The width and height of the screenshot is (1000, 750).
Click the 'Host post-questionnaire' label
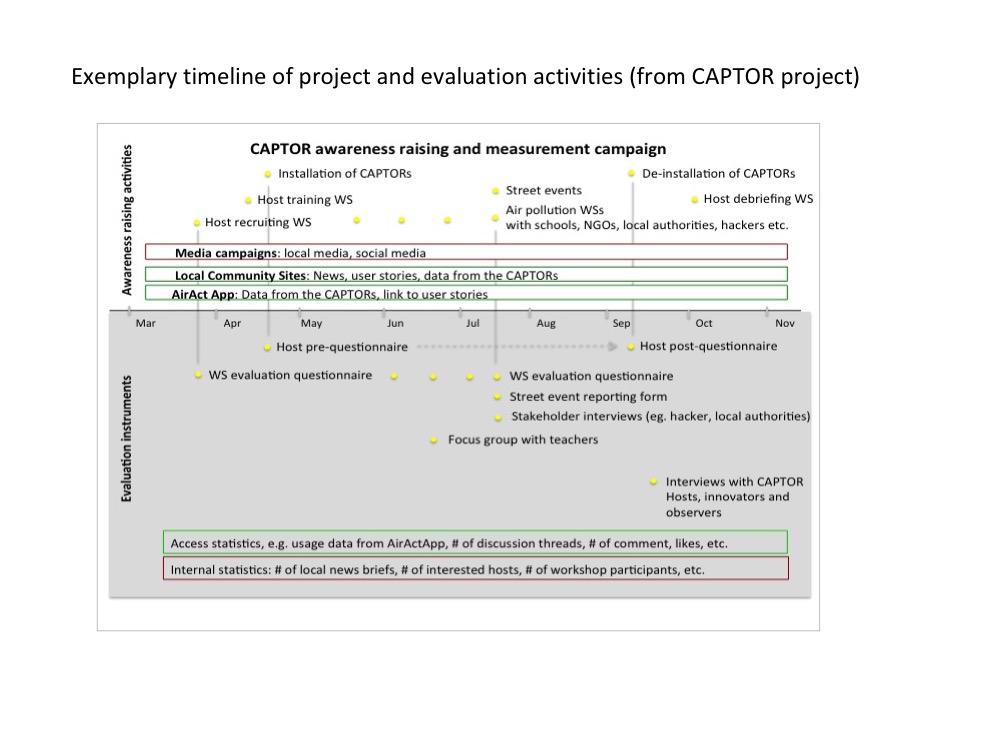(x=709, y=346)
